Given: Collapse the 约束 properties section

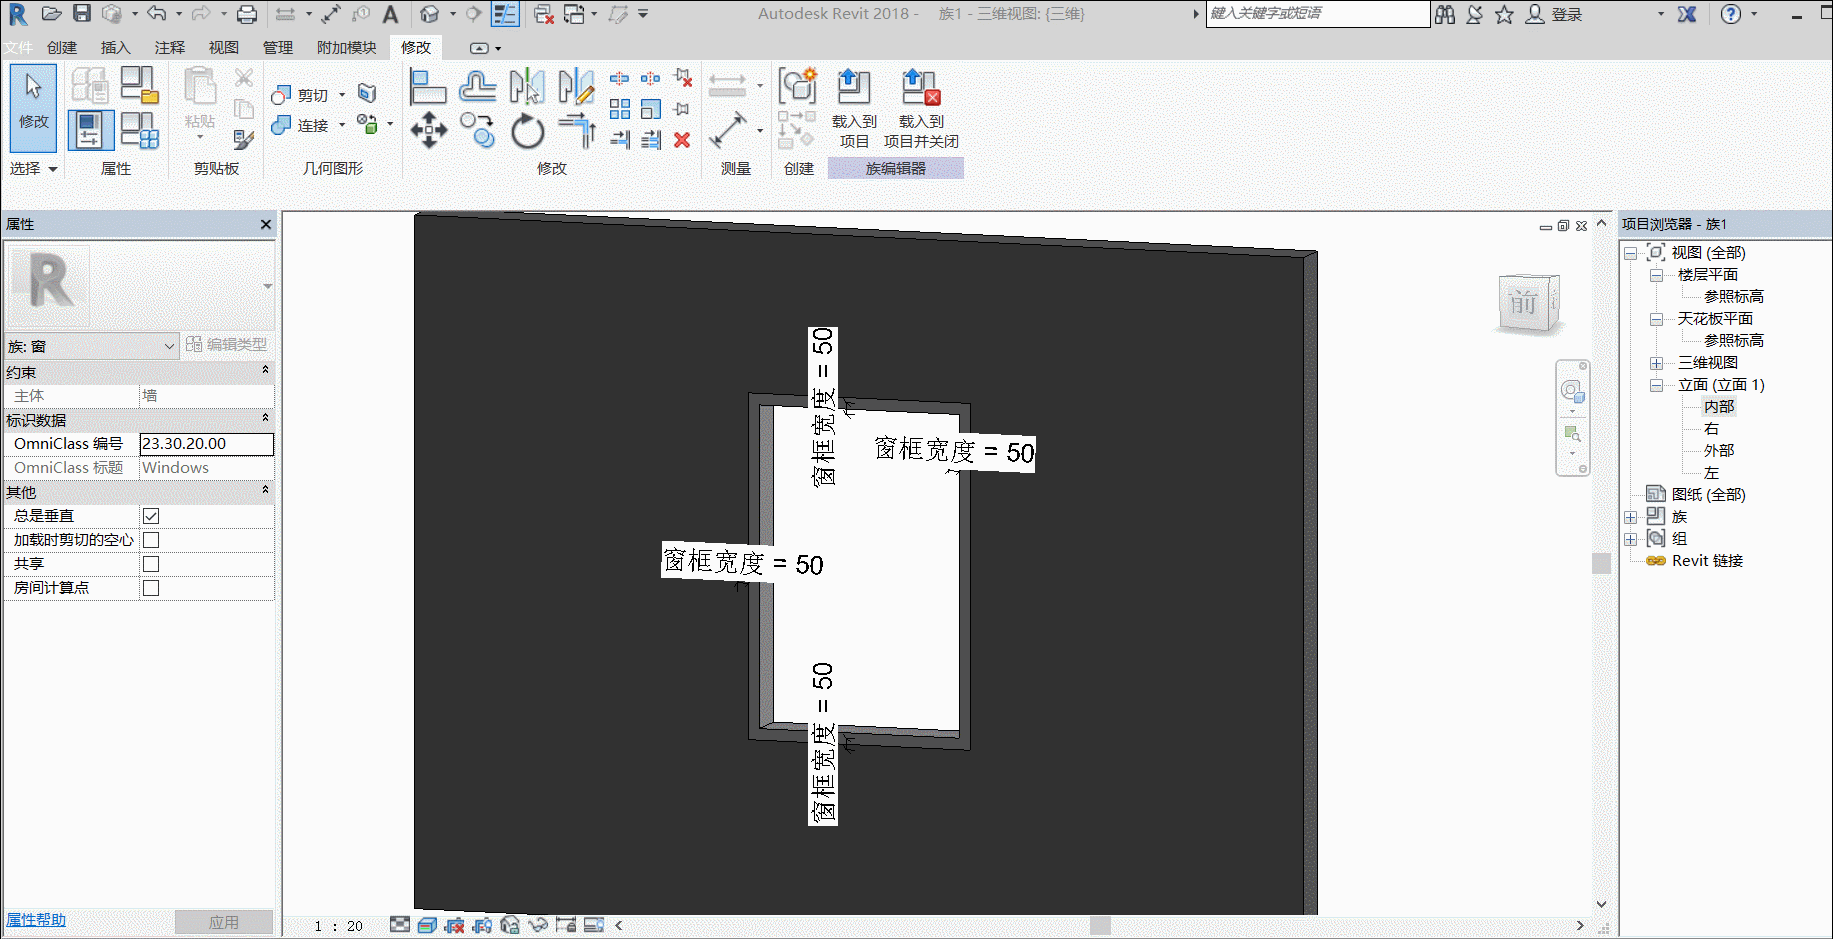Looking at the screenshot, I should click(265, 371).
